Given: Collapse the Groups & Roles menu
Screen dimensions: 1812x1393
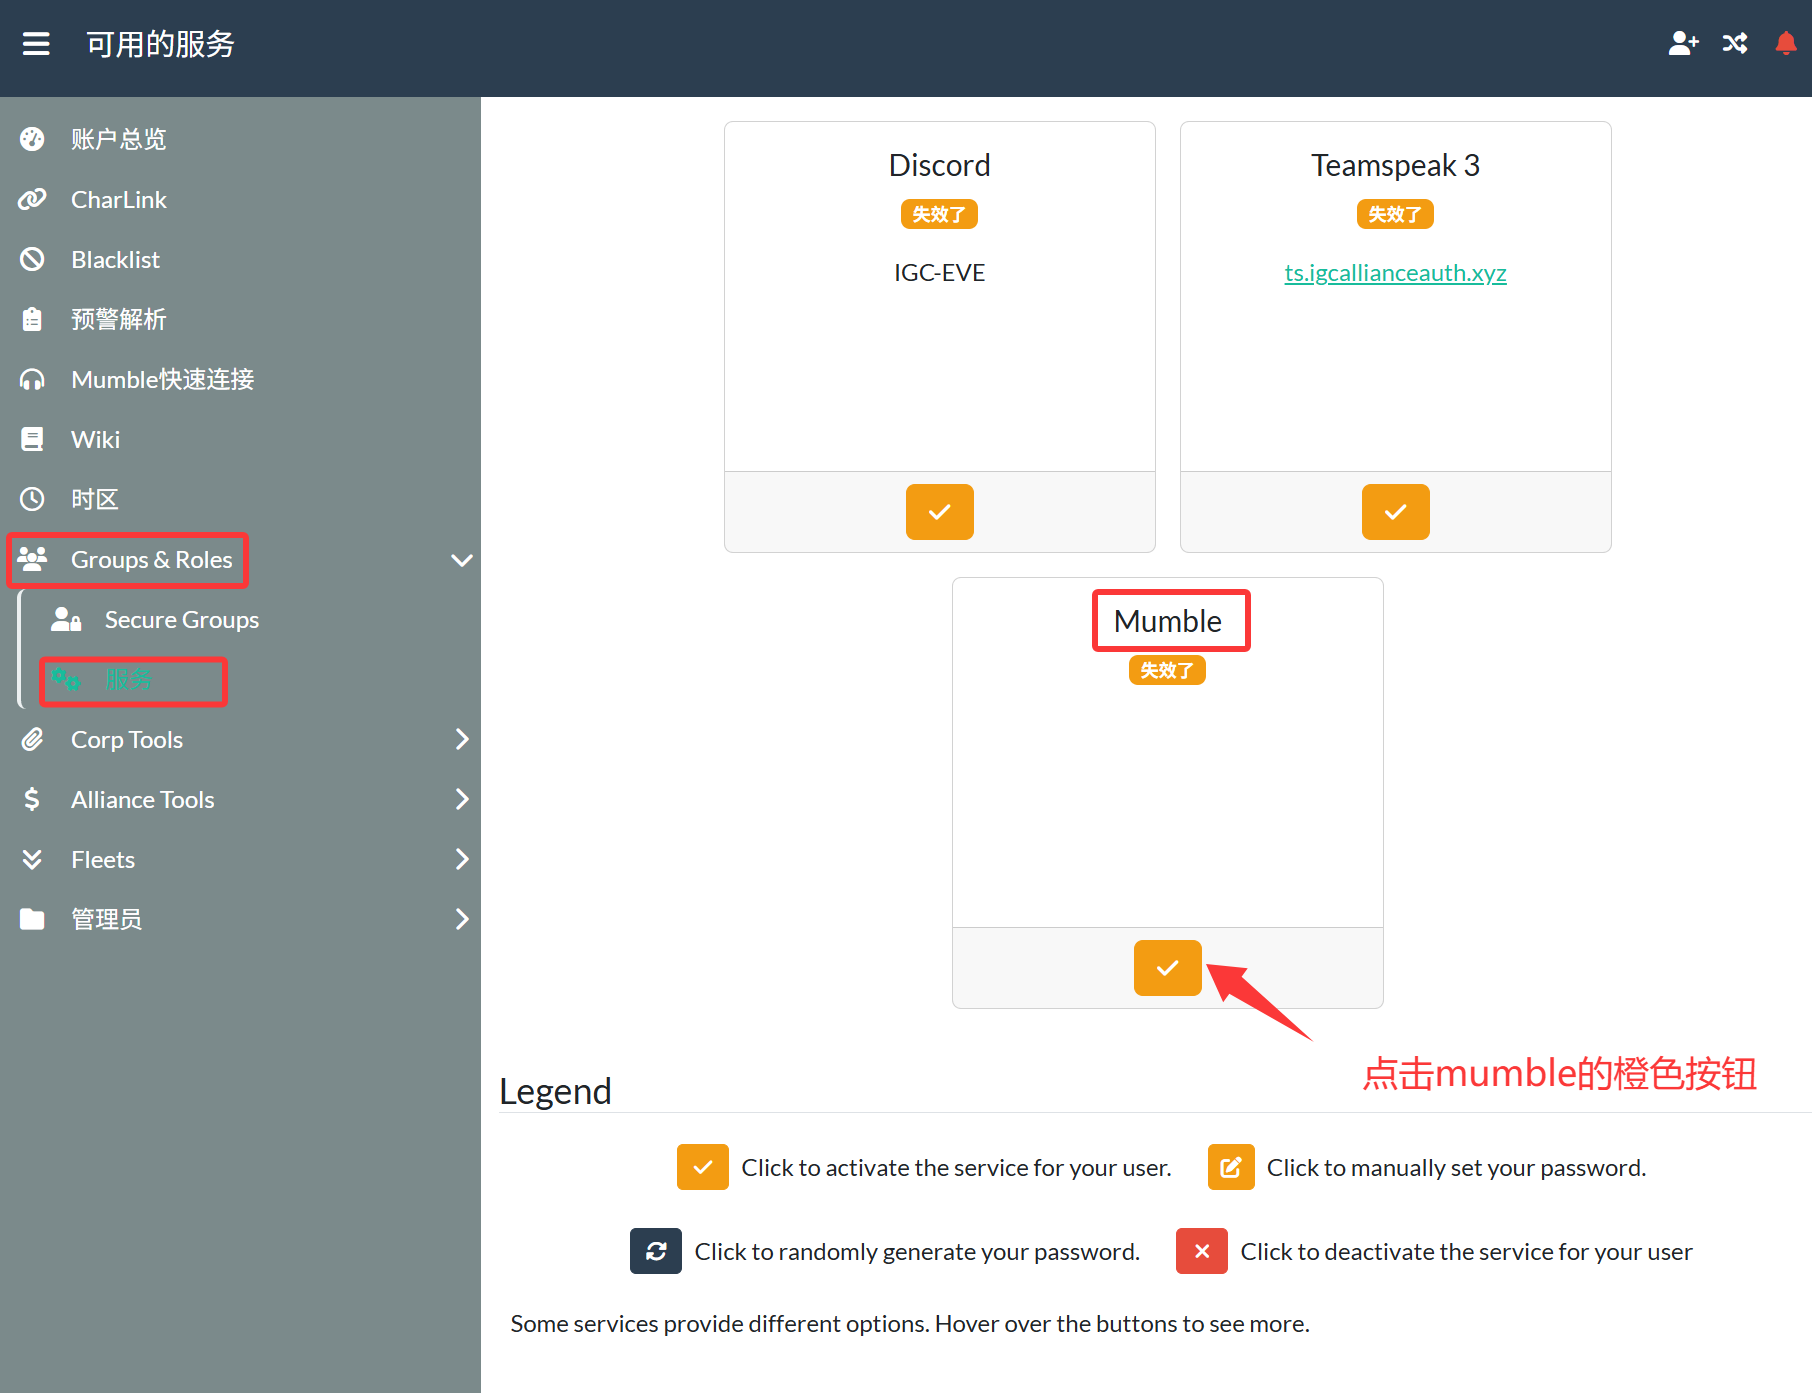Looking at the screenshot, I should pyautogui.click(x=461, y=560).
